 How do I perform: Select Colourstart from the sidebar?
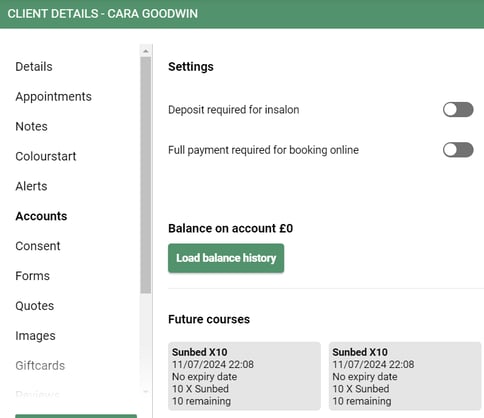(46, 156)
